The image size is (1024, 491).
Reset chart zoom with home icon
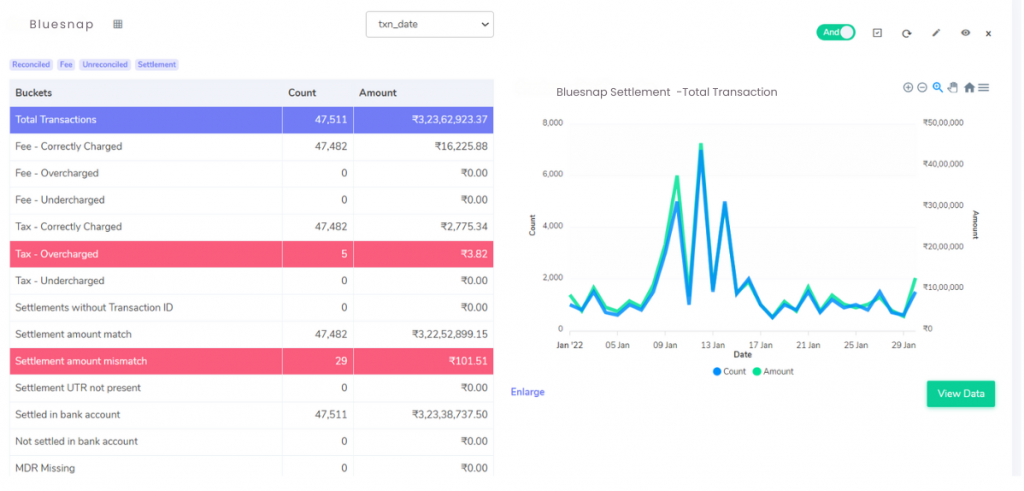pyautogui.click(x=969, y=87)
